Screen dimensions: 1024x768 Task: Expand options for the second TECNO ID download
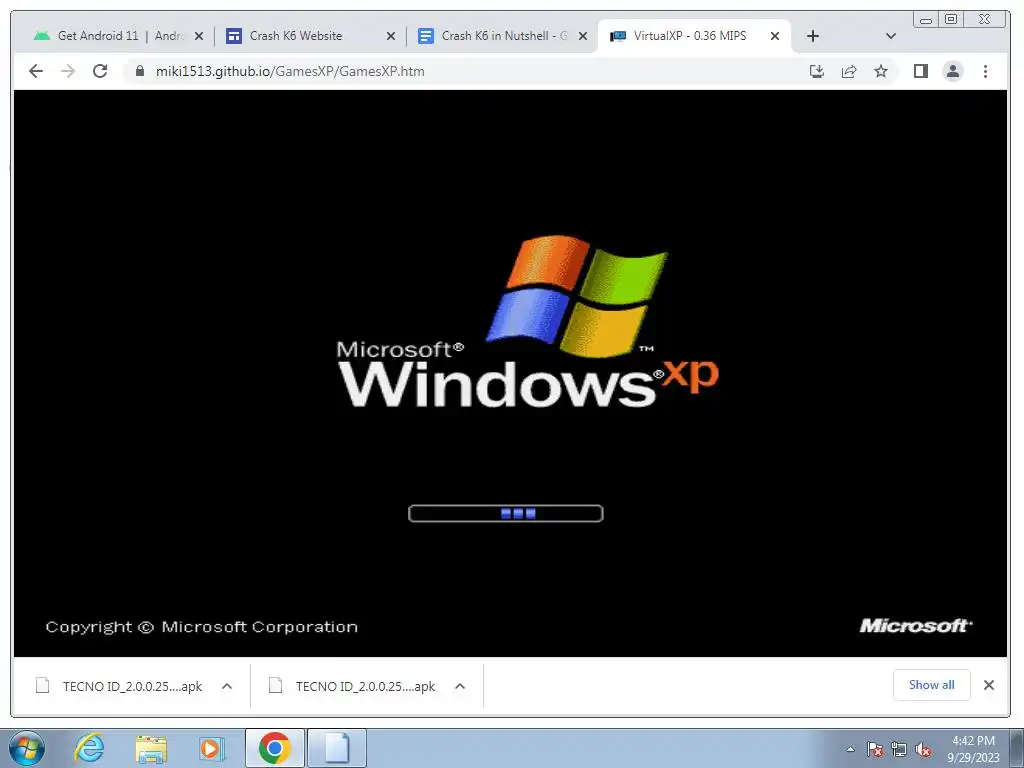point(460,686)
